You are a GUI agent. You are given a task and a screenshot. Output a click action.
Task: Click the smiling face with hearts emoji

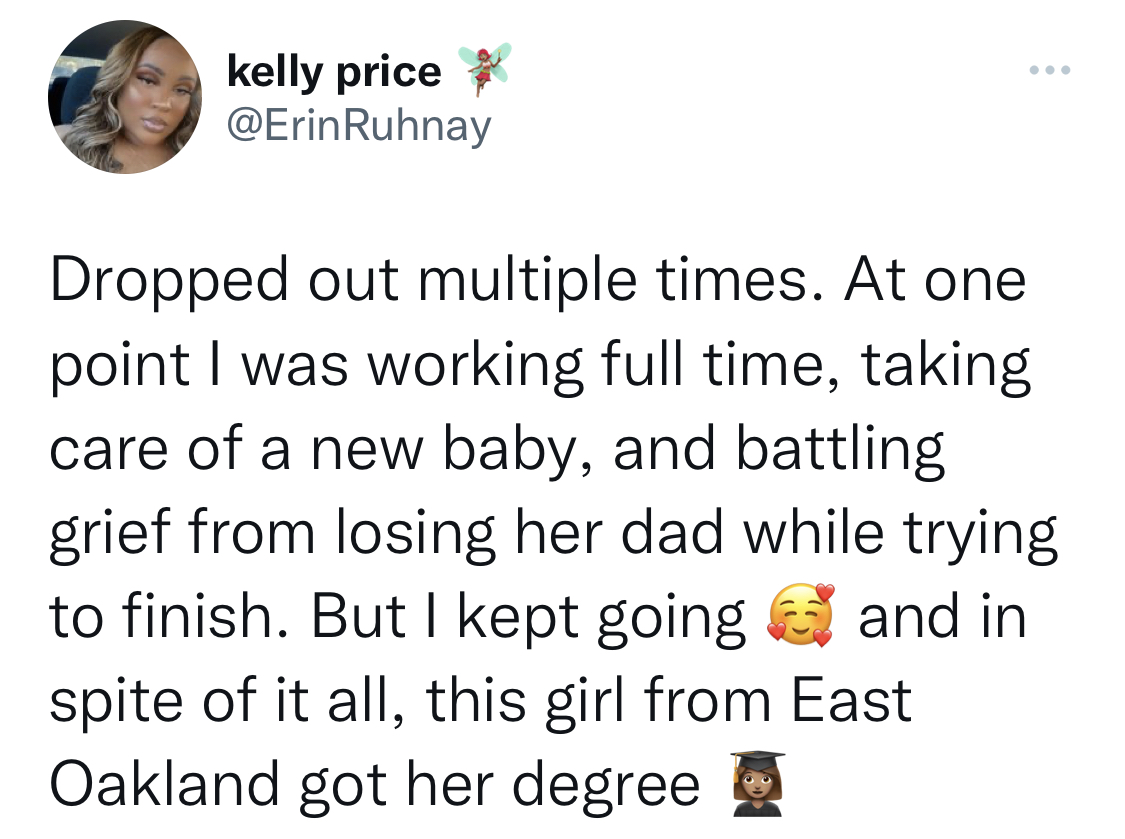[801, 616]
